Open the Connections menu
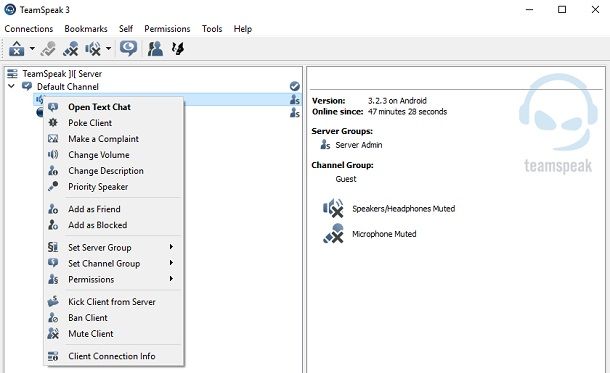 pos(29,29)
